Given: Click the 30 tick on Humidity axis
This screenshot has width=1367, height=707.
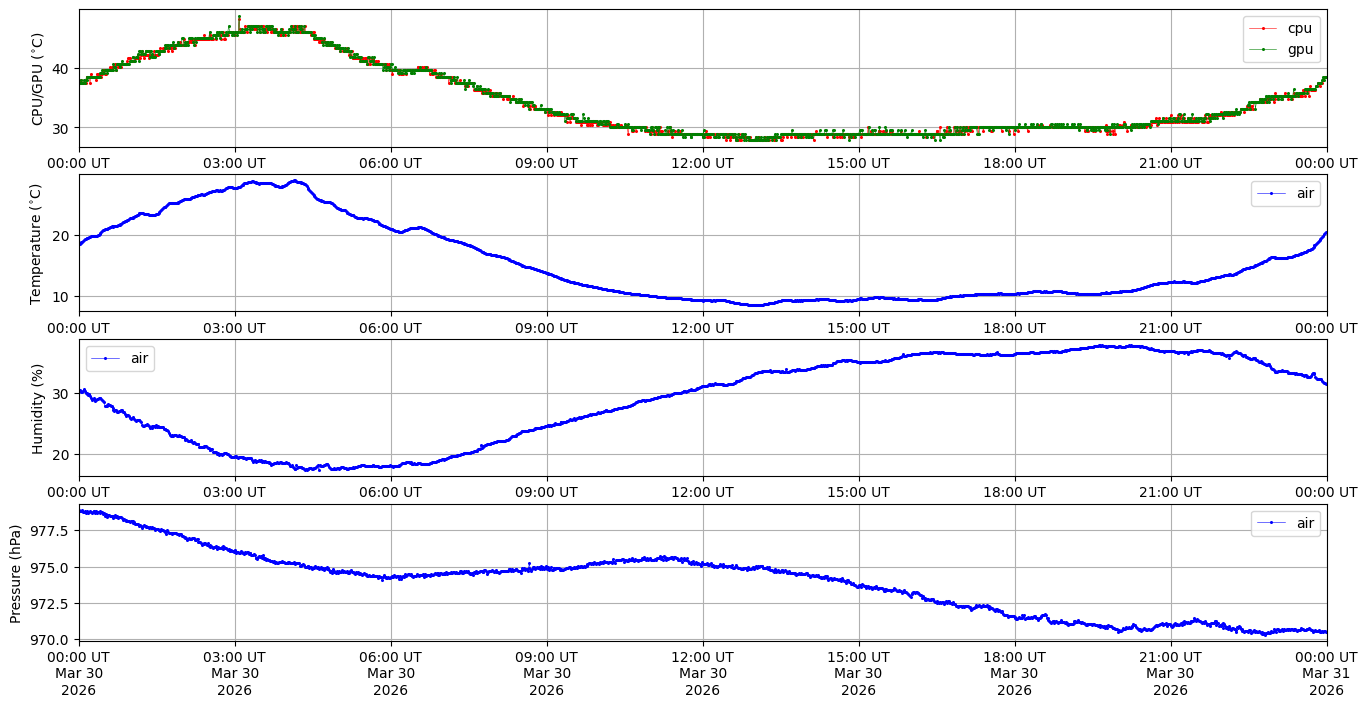Looking at the screenshot, I should coord(62,394).
